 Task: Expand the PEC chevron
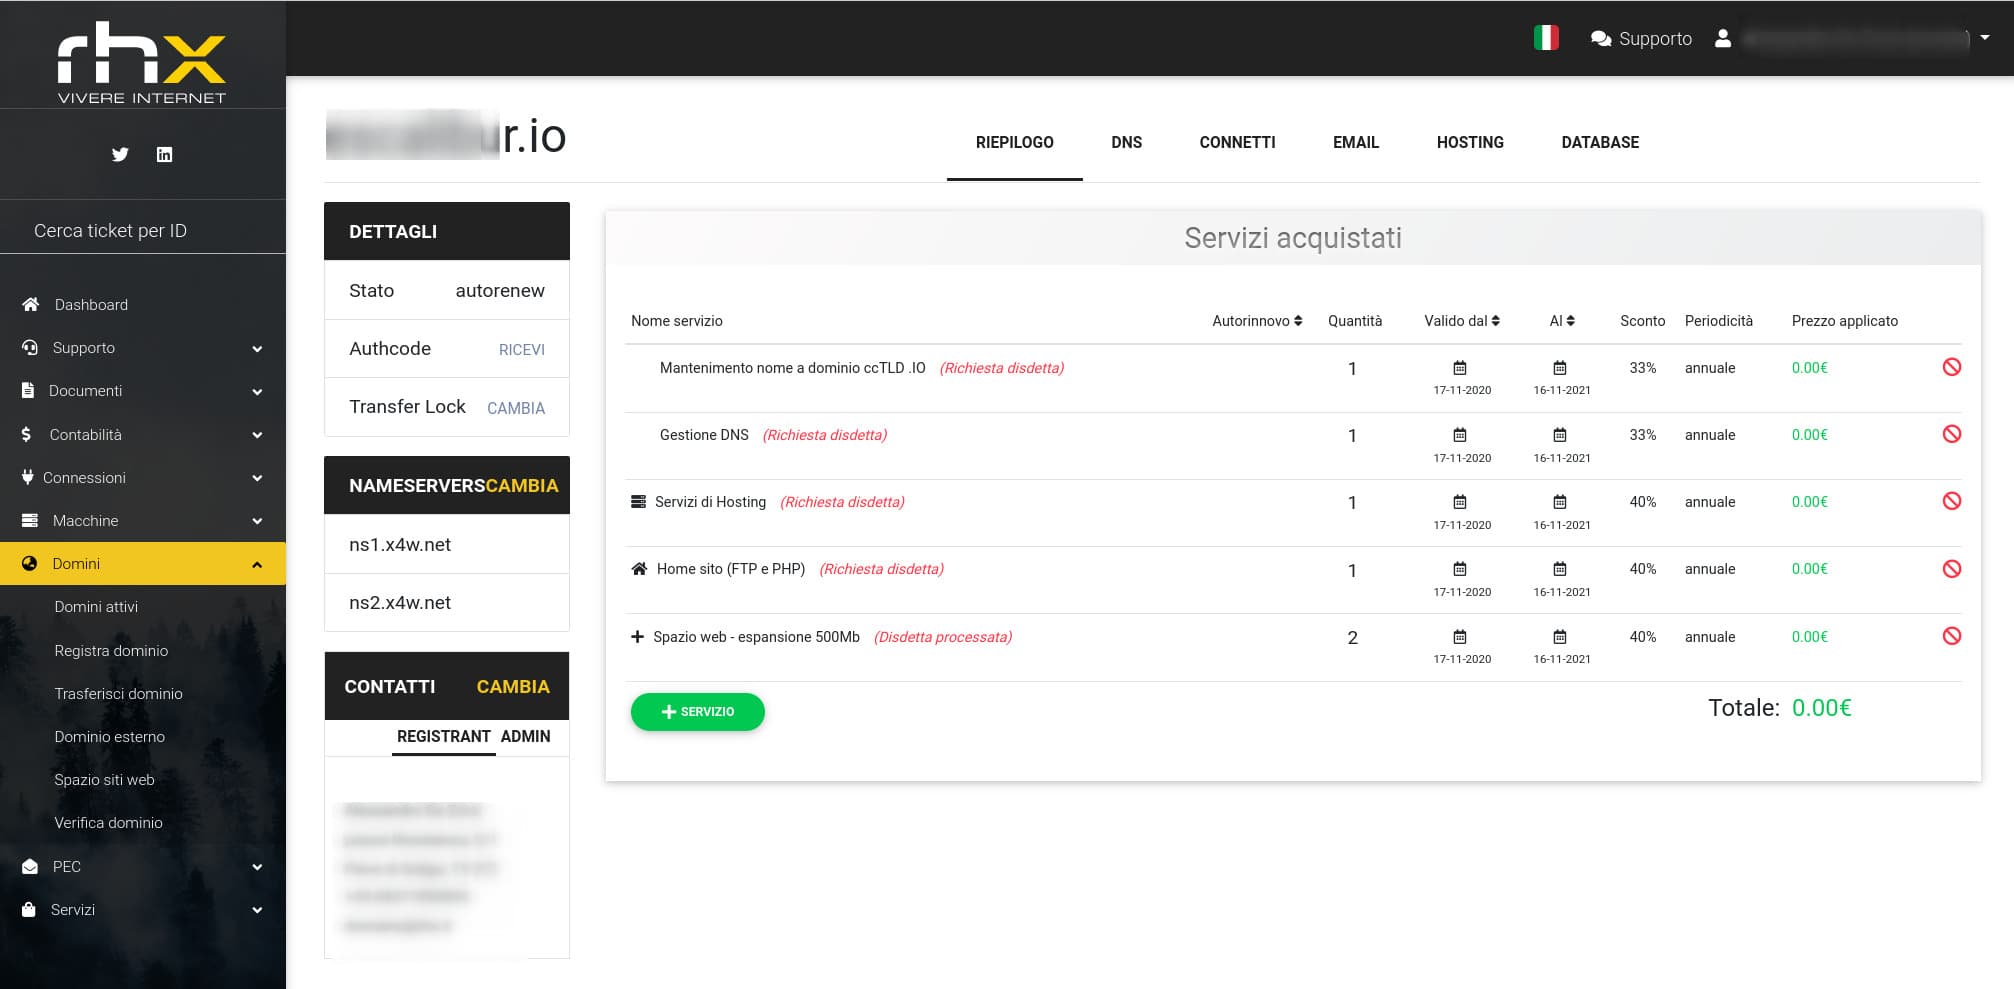click(x=257, y=867)
